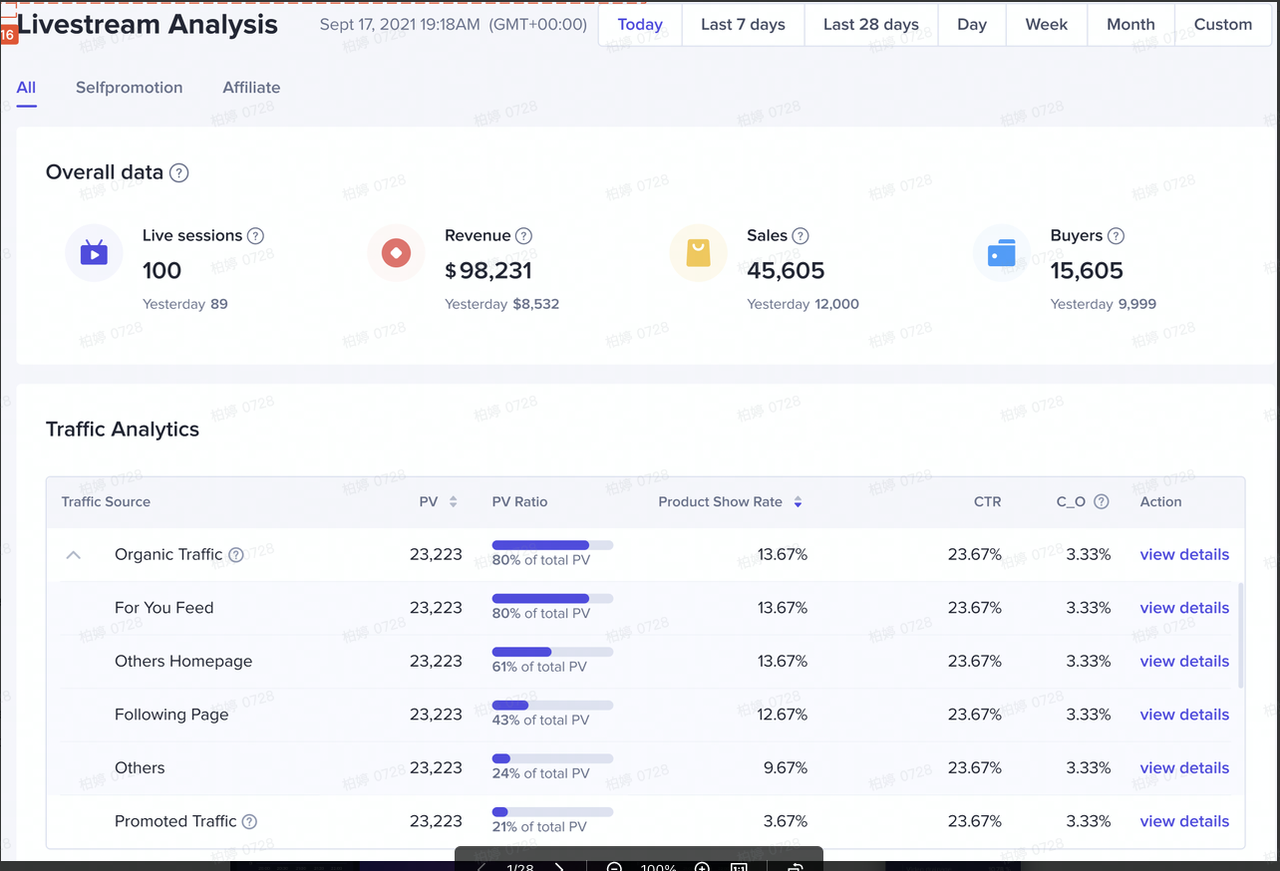The height and width of the screenshot is (871, 1280).
Task: Collapse the Organic Traffic row
Action: 73,555
